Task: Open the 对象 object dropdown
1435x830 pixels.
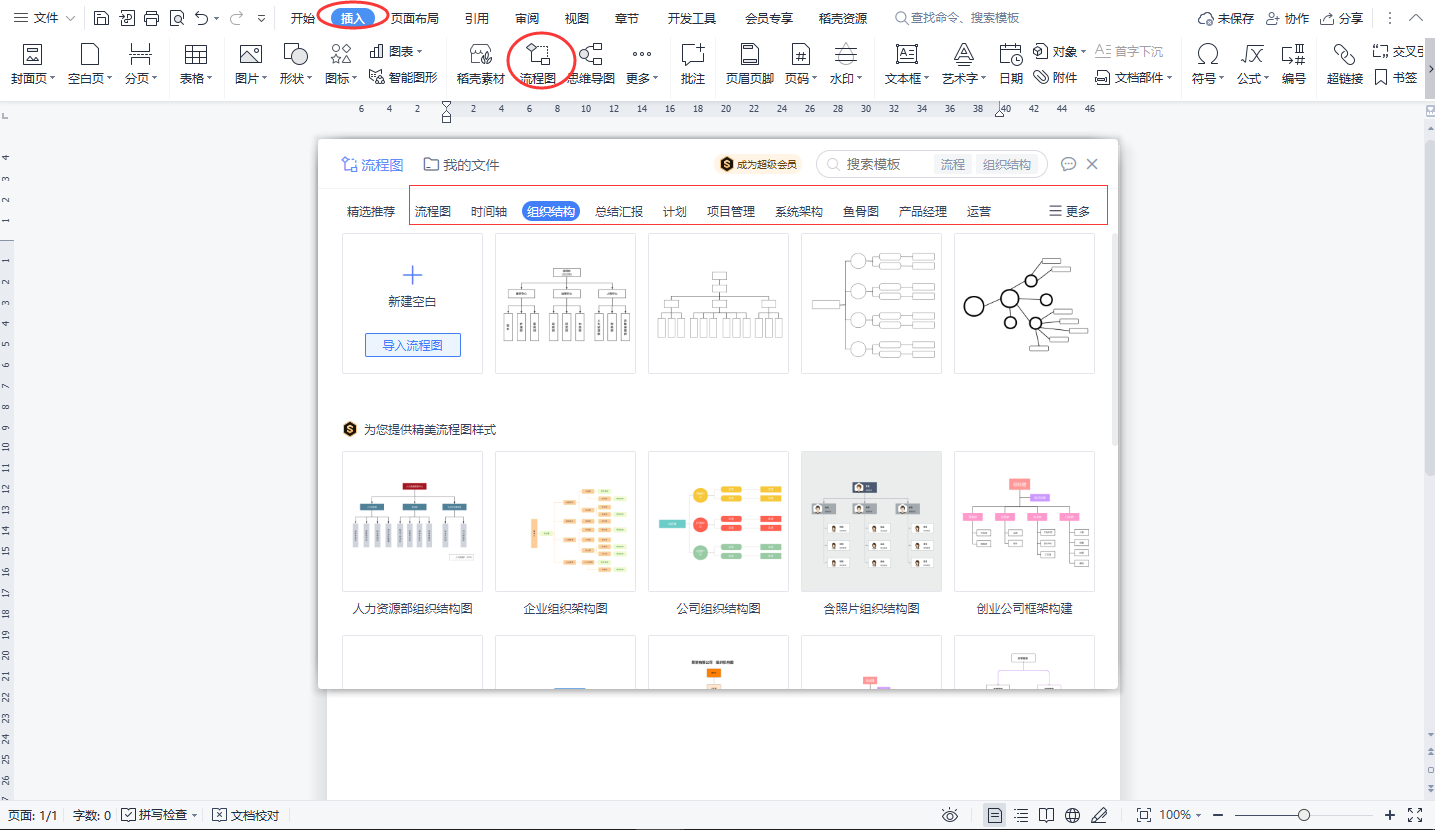Action: (1083, 51)
